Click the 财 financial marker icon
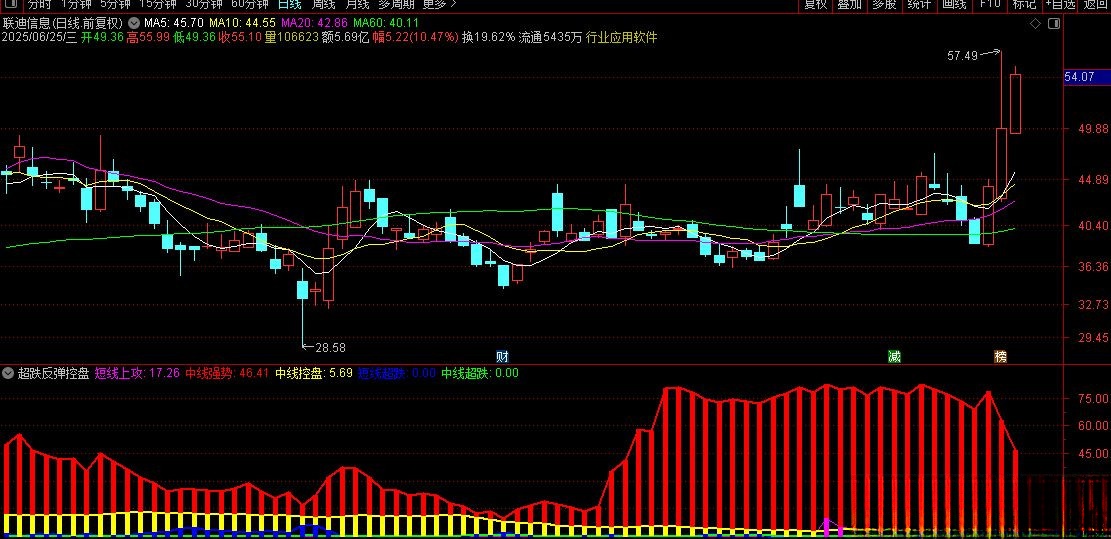The image size is (1111, 539). pyautogui.click(x=502, y=356)
